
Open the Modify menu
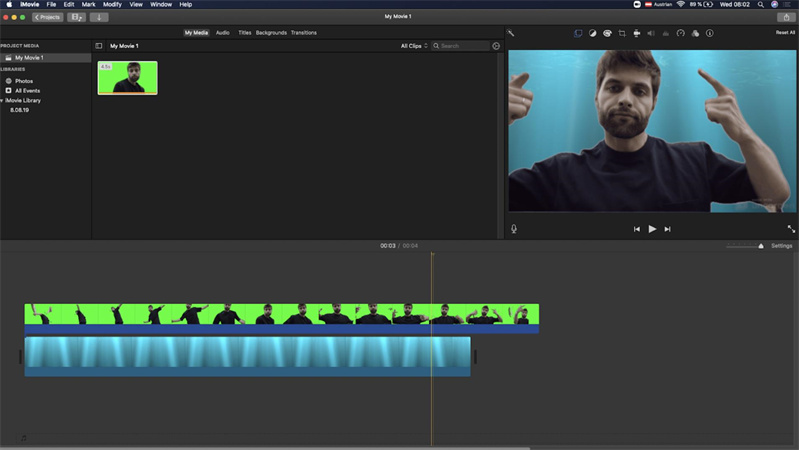pos(113,4)
